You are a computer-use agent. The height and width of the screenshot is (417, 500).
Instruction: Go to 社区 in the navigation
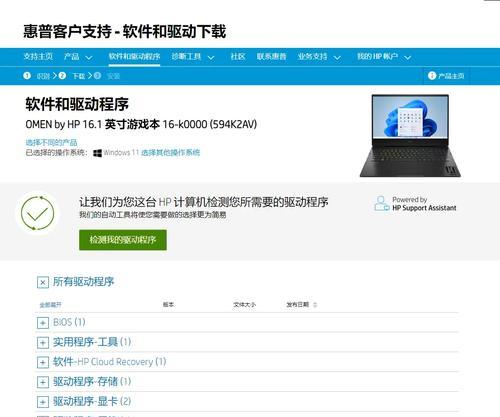238,56
